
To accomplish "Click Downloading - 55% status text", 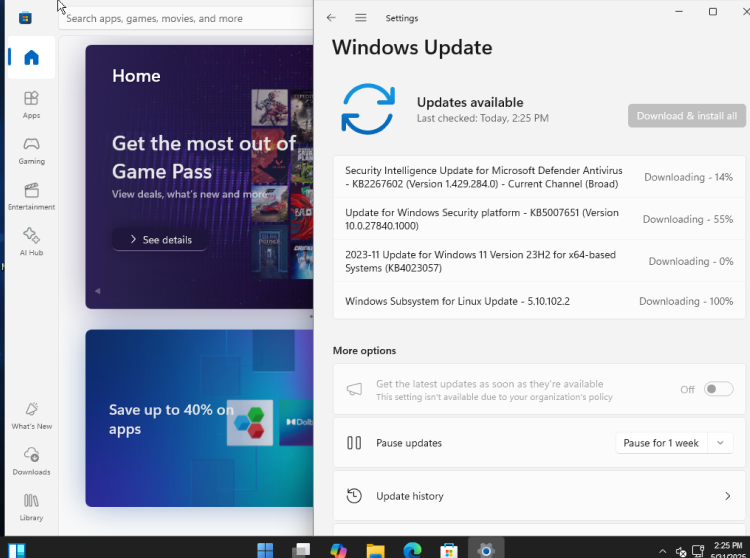I will coord(687,219).
